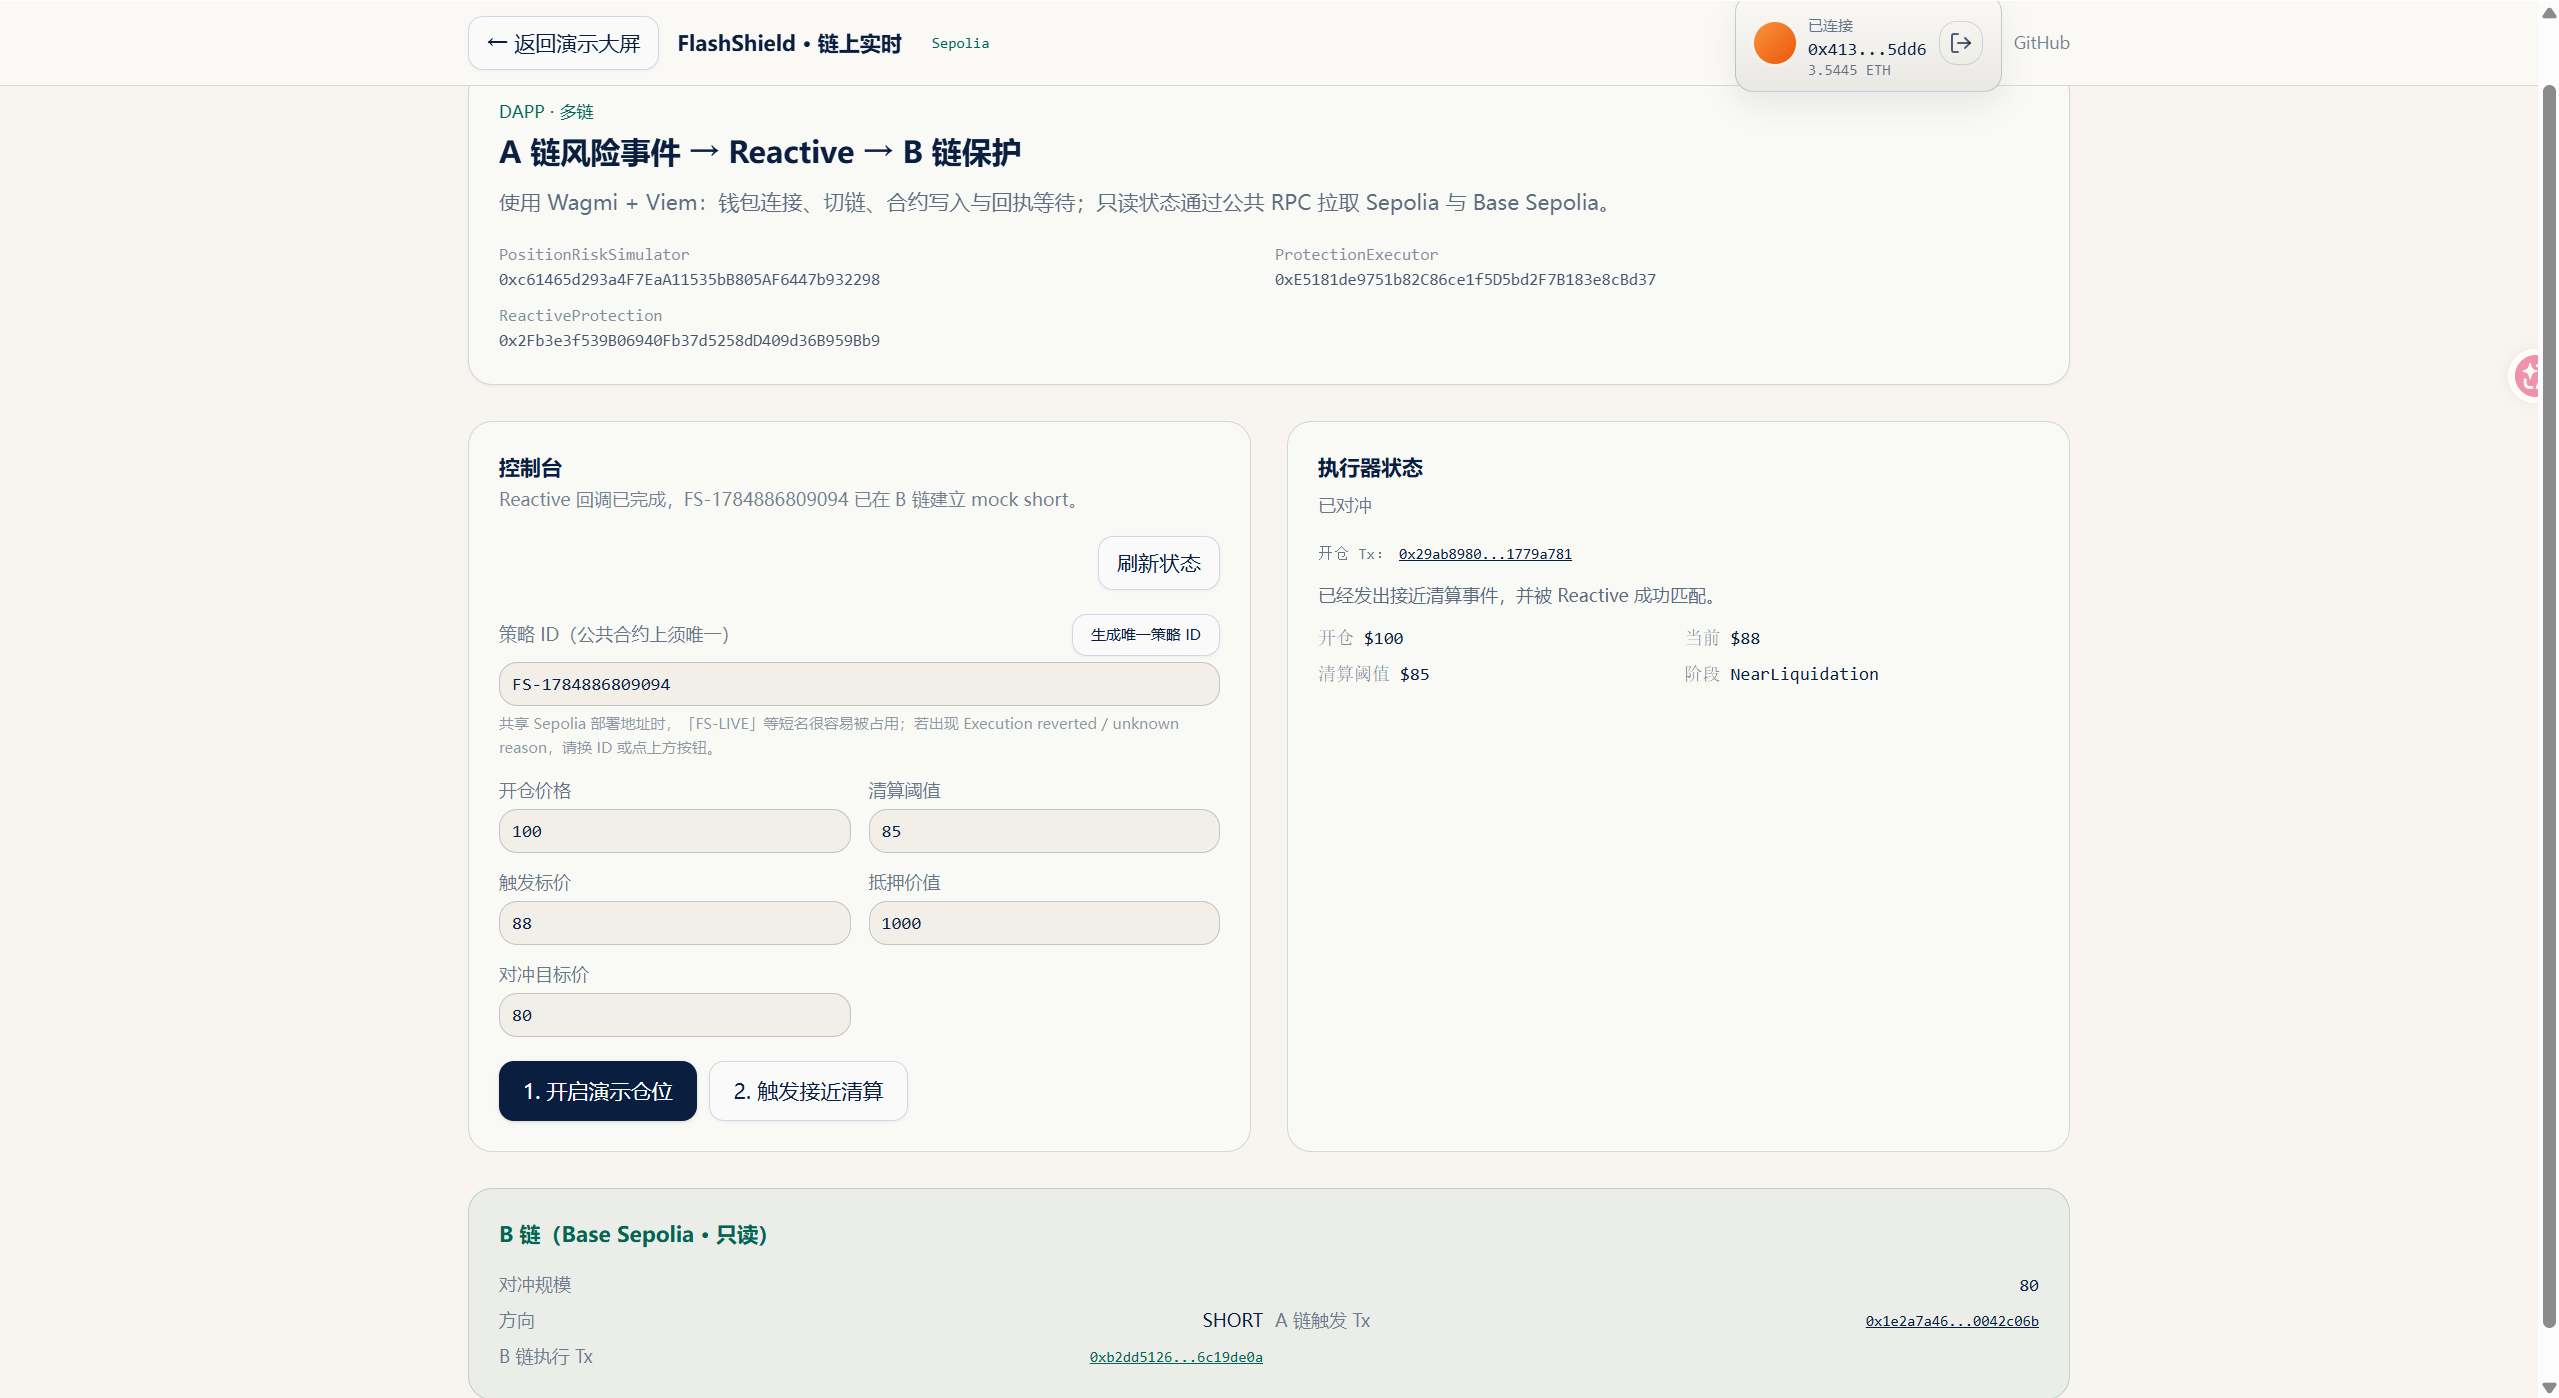Open the 开仓 Tx hash link
Image resolution: width=2559 pixels, height=1398 pixels.
(1485, 554)
